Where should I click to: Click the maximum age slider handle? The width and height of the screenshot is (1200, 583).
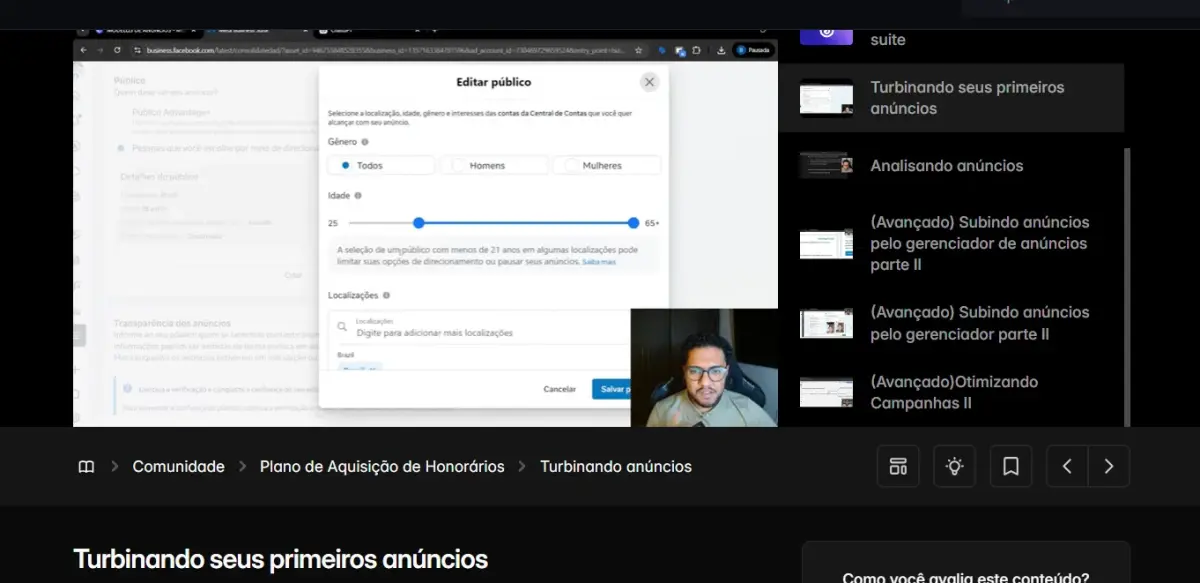click(x=634, y=223)
